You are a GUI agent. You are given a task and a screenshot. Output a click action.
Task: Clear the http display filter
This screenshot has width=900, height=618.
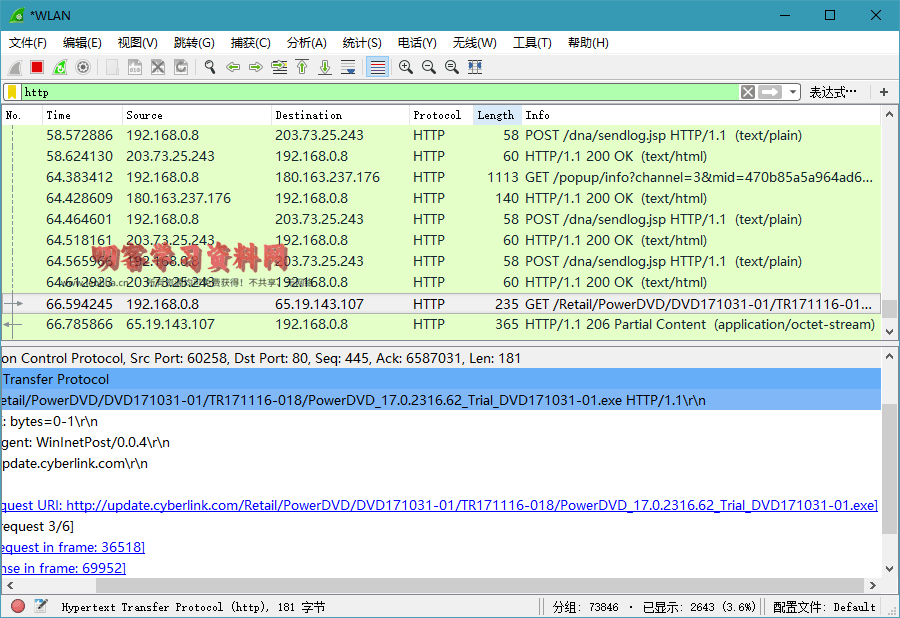[x=747, y=92]
